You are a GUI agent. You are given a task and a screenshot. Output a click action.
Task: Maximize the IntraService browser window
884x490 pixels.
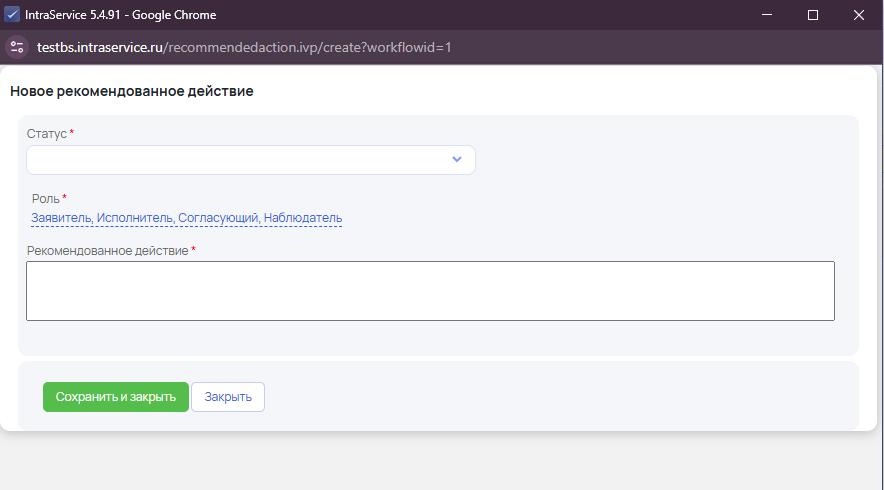813,15
